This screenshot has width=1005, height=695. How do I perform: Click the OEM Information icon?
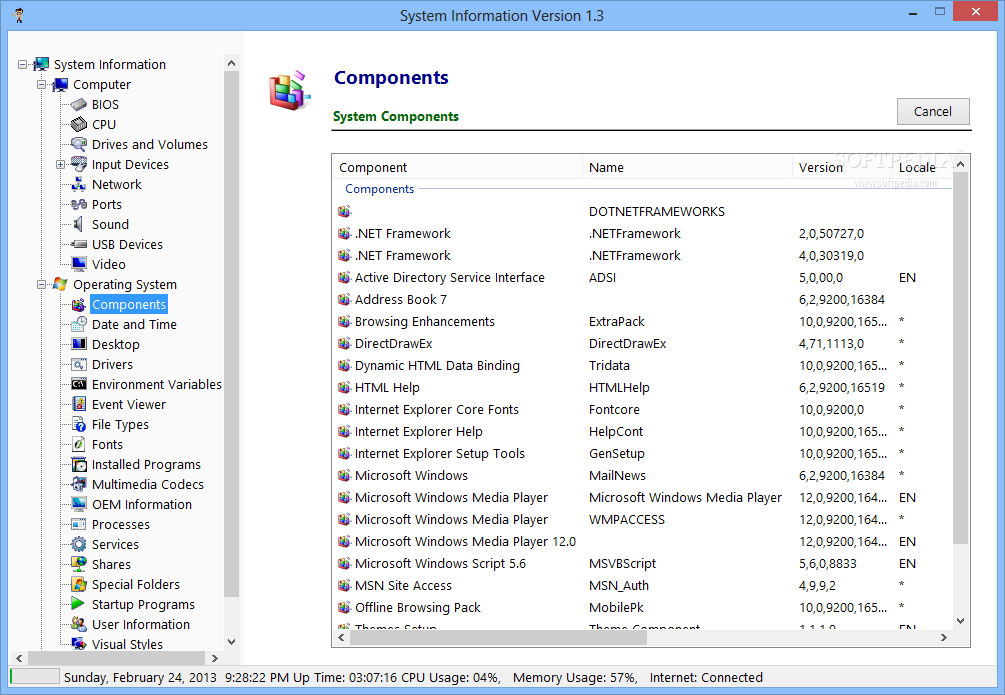click(79, 504)
